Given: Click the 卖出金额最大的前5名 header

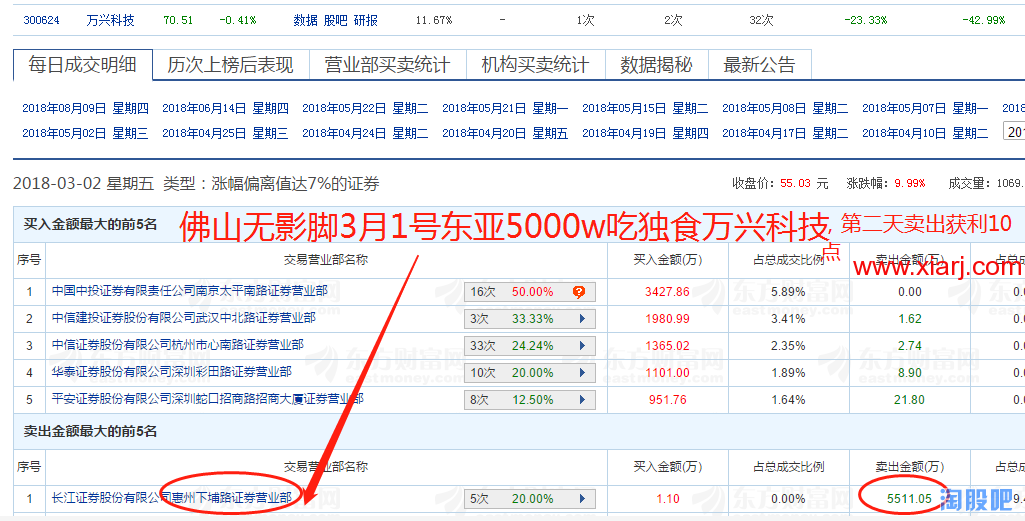Looking at the screenshot, I should 90,431.
